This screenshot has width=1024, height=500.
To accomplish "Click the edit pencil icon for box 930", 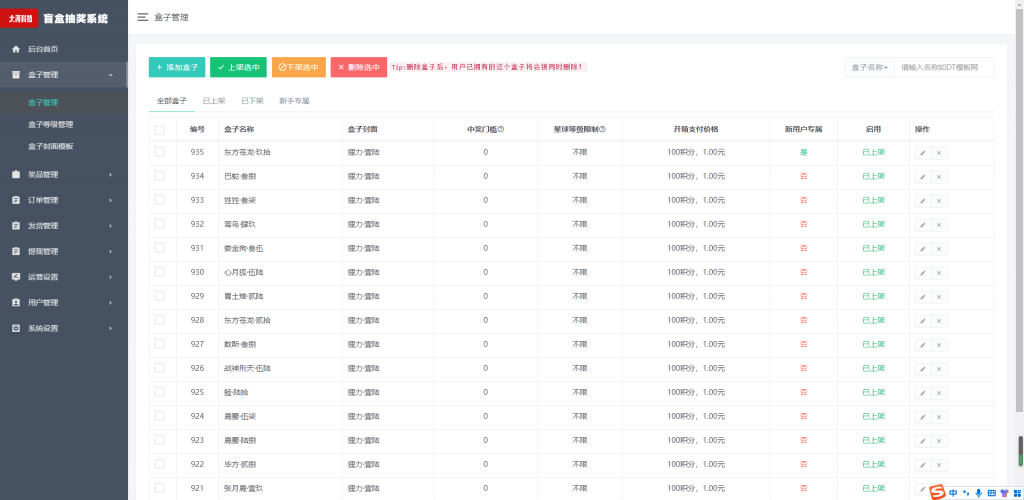I will [x=922, y=272].
